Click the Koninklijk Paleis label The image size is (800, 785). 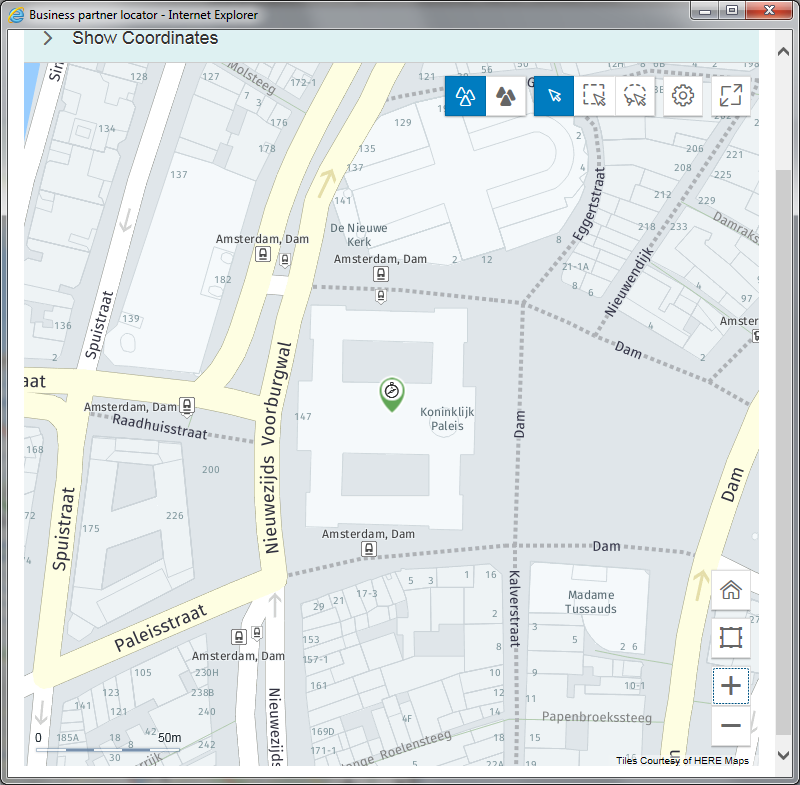(x=447, y=419)
